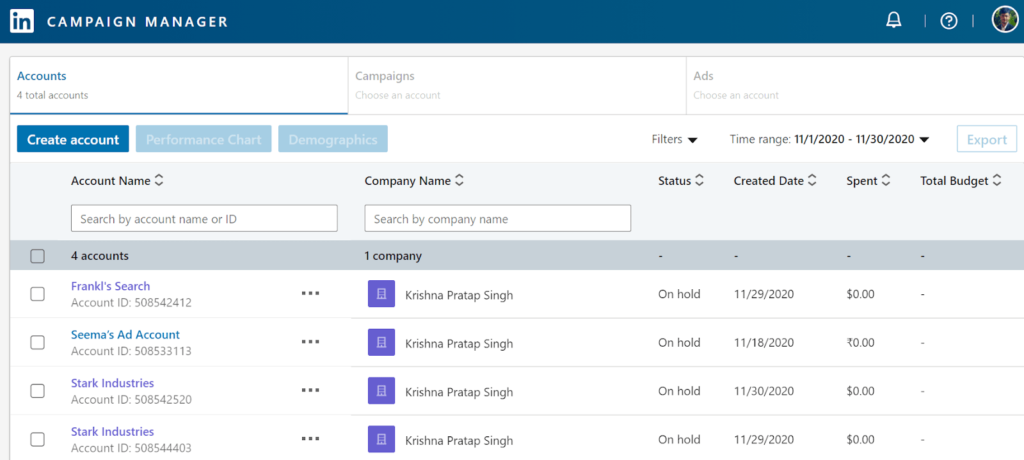Click On hold status for Seema's Ad Account

tap(679, 342)
